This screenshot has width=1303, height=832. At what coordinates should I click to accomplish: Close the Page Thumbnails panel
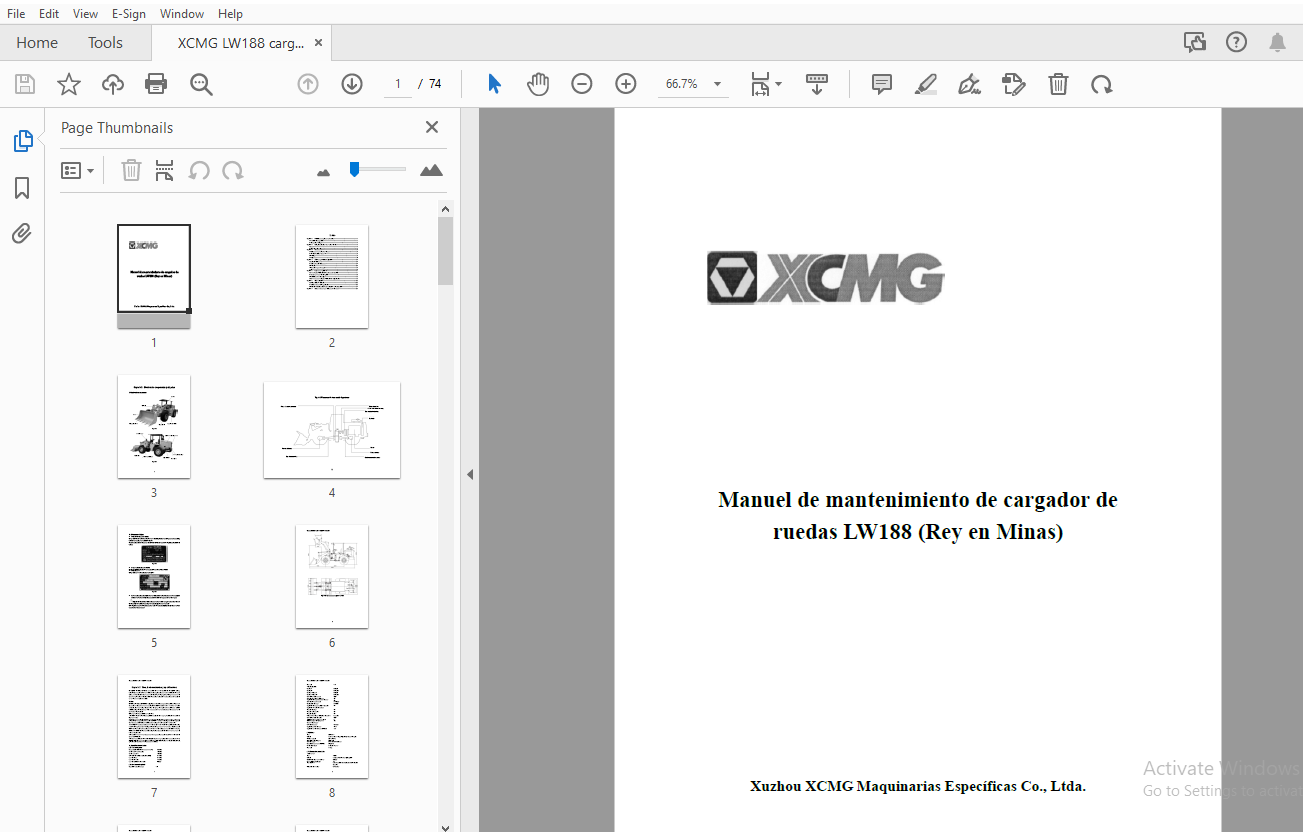432,127
